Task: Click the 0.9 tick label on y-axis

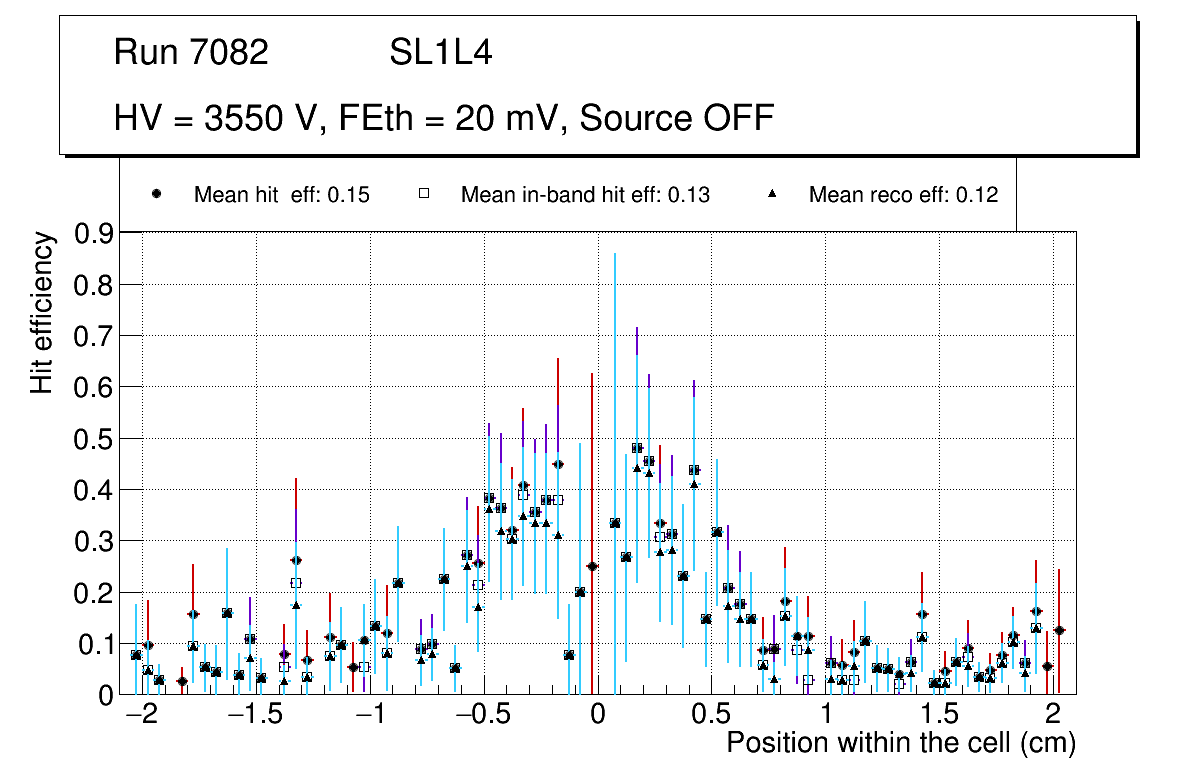Action: click(95, 233)
